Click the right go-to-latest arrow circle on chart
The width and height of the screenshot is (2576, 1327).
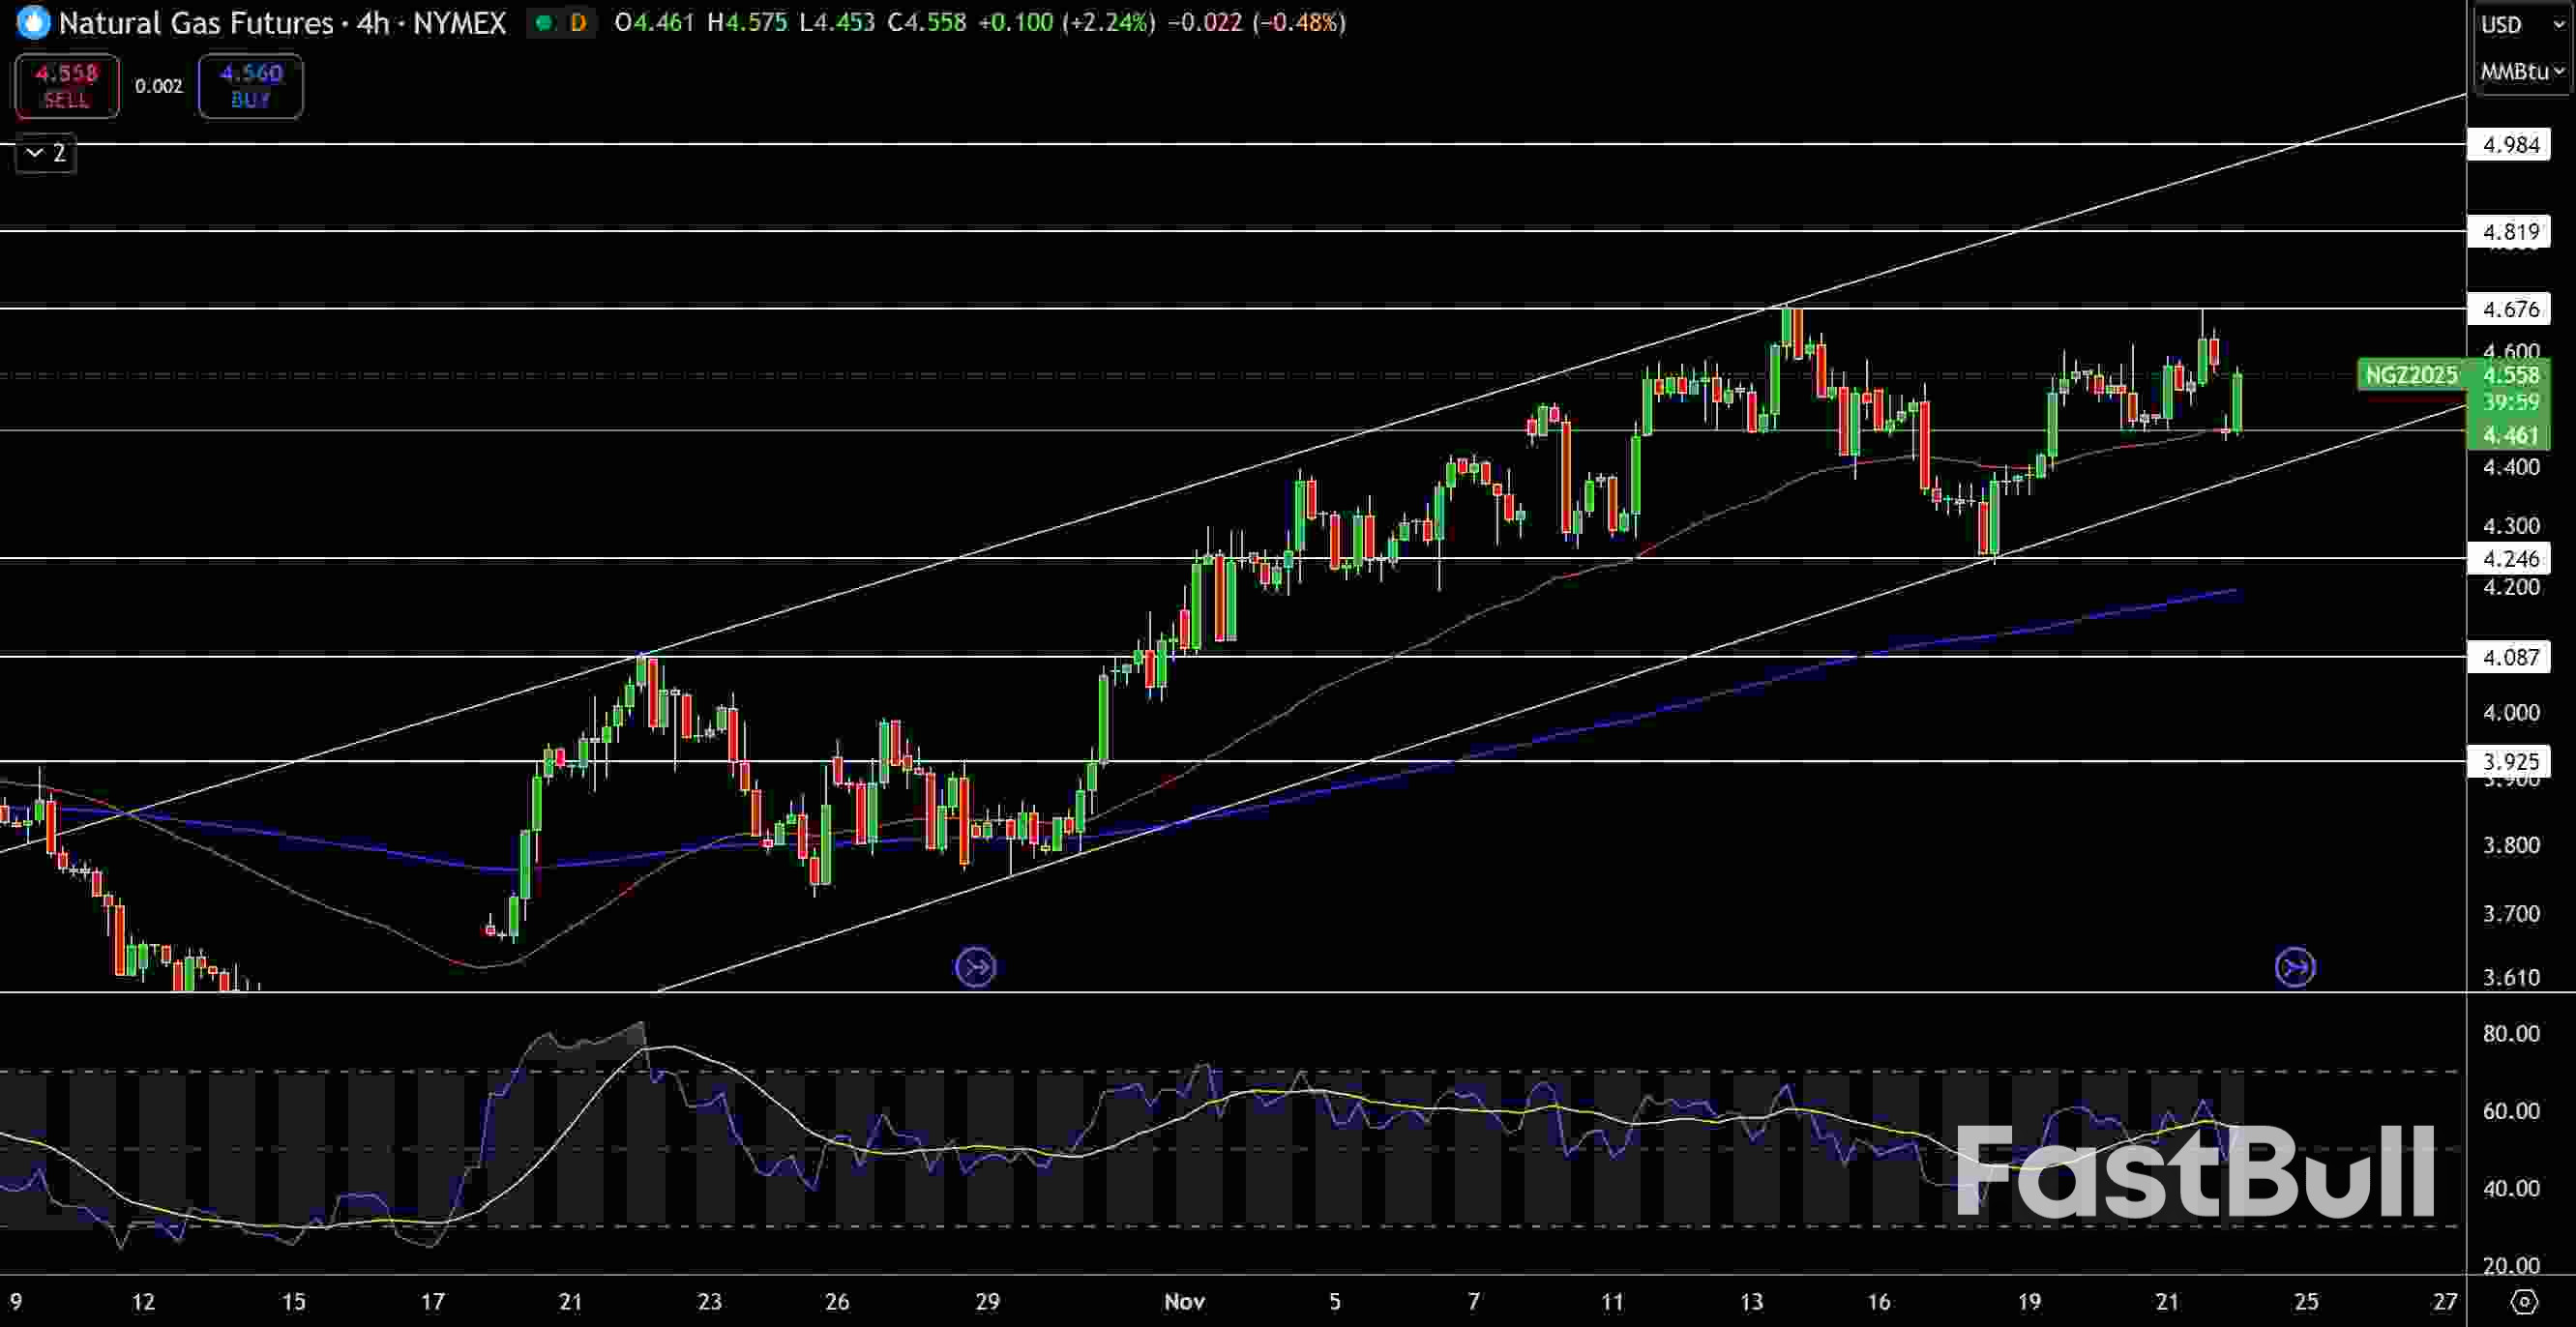(2295, 966)
